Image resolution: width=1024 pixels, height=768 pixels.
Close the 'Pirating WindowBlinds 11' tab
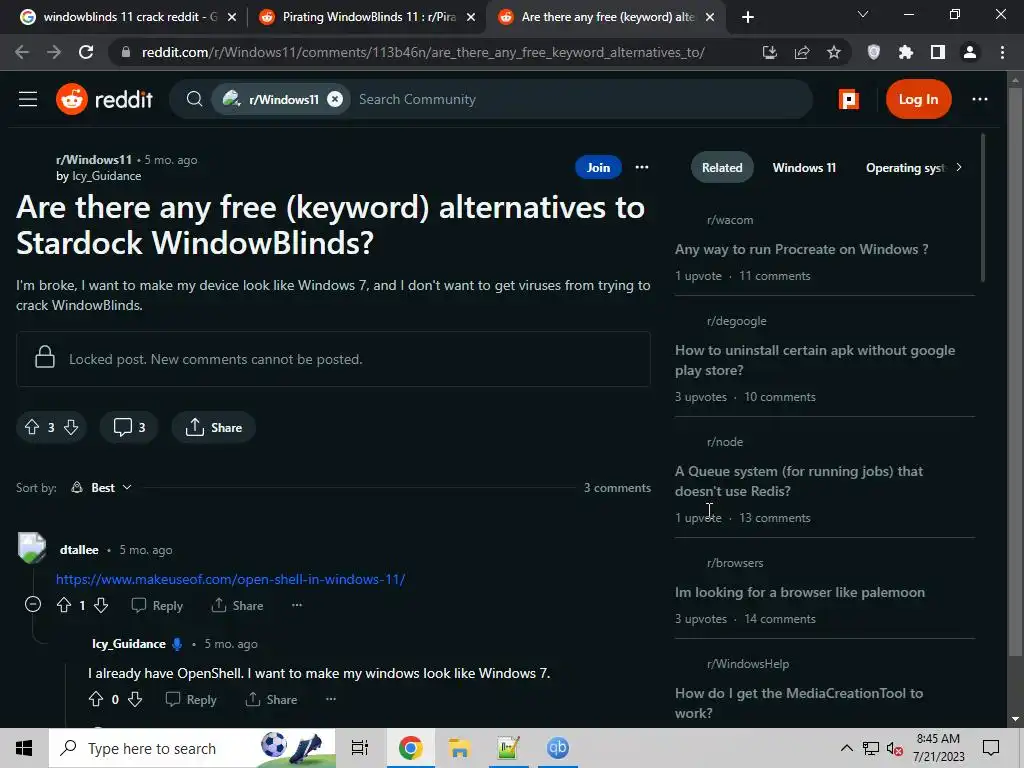click(471, 18)
